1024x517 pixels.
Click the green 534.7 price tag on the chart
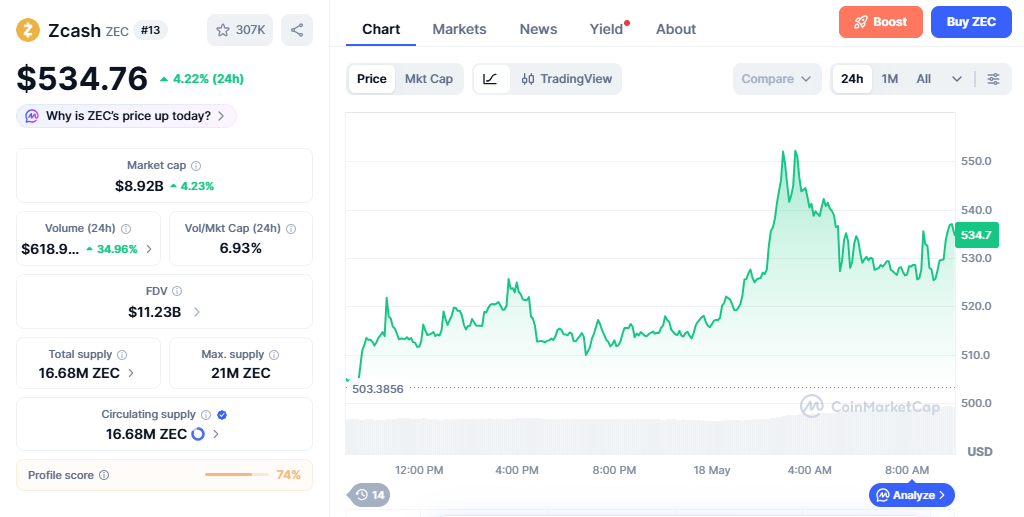click(x=976, y=235)
